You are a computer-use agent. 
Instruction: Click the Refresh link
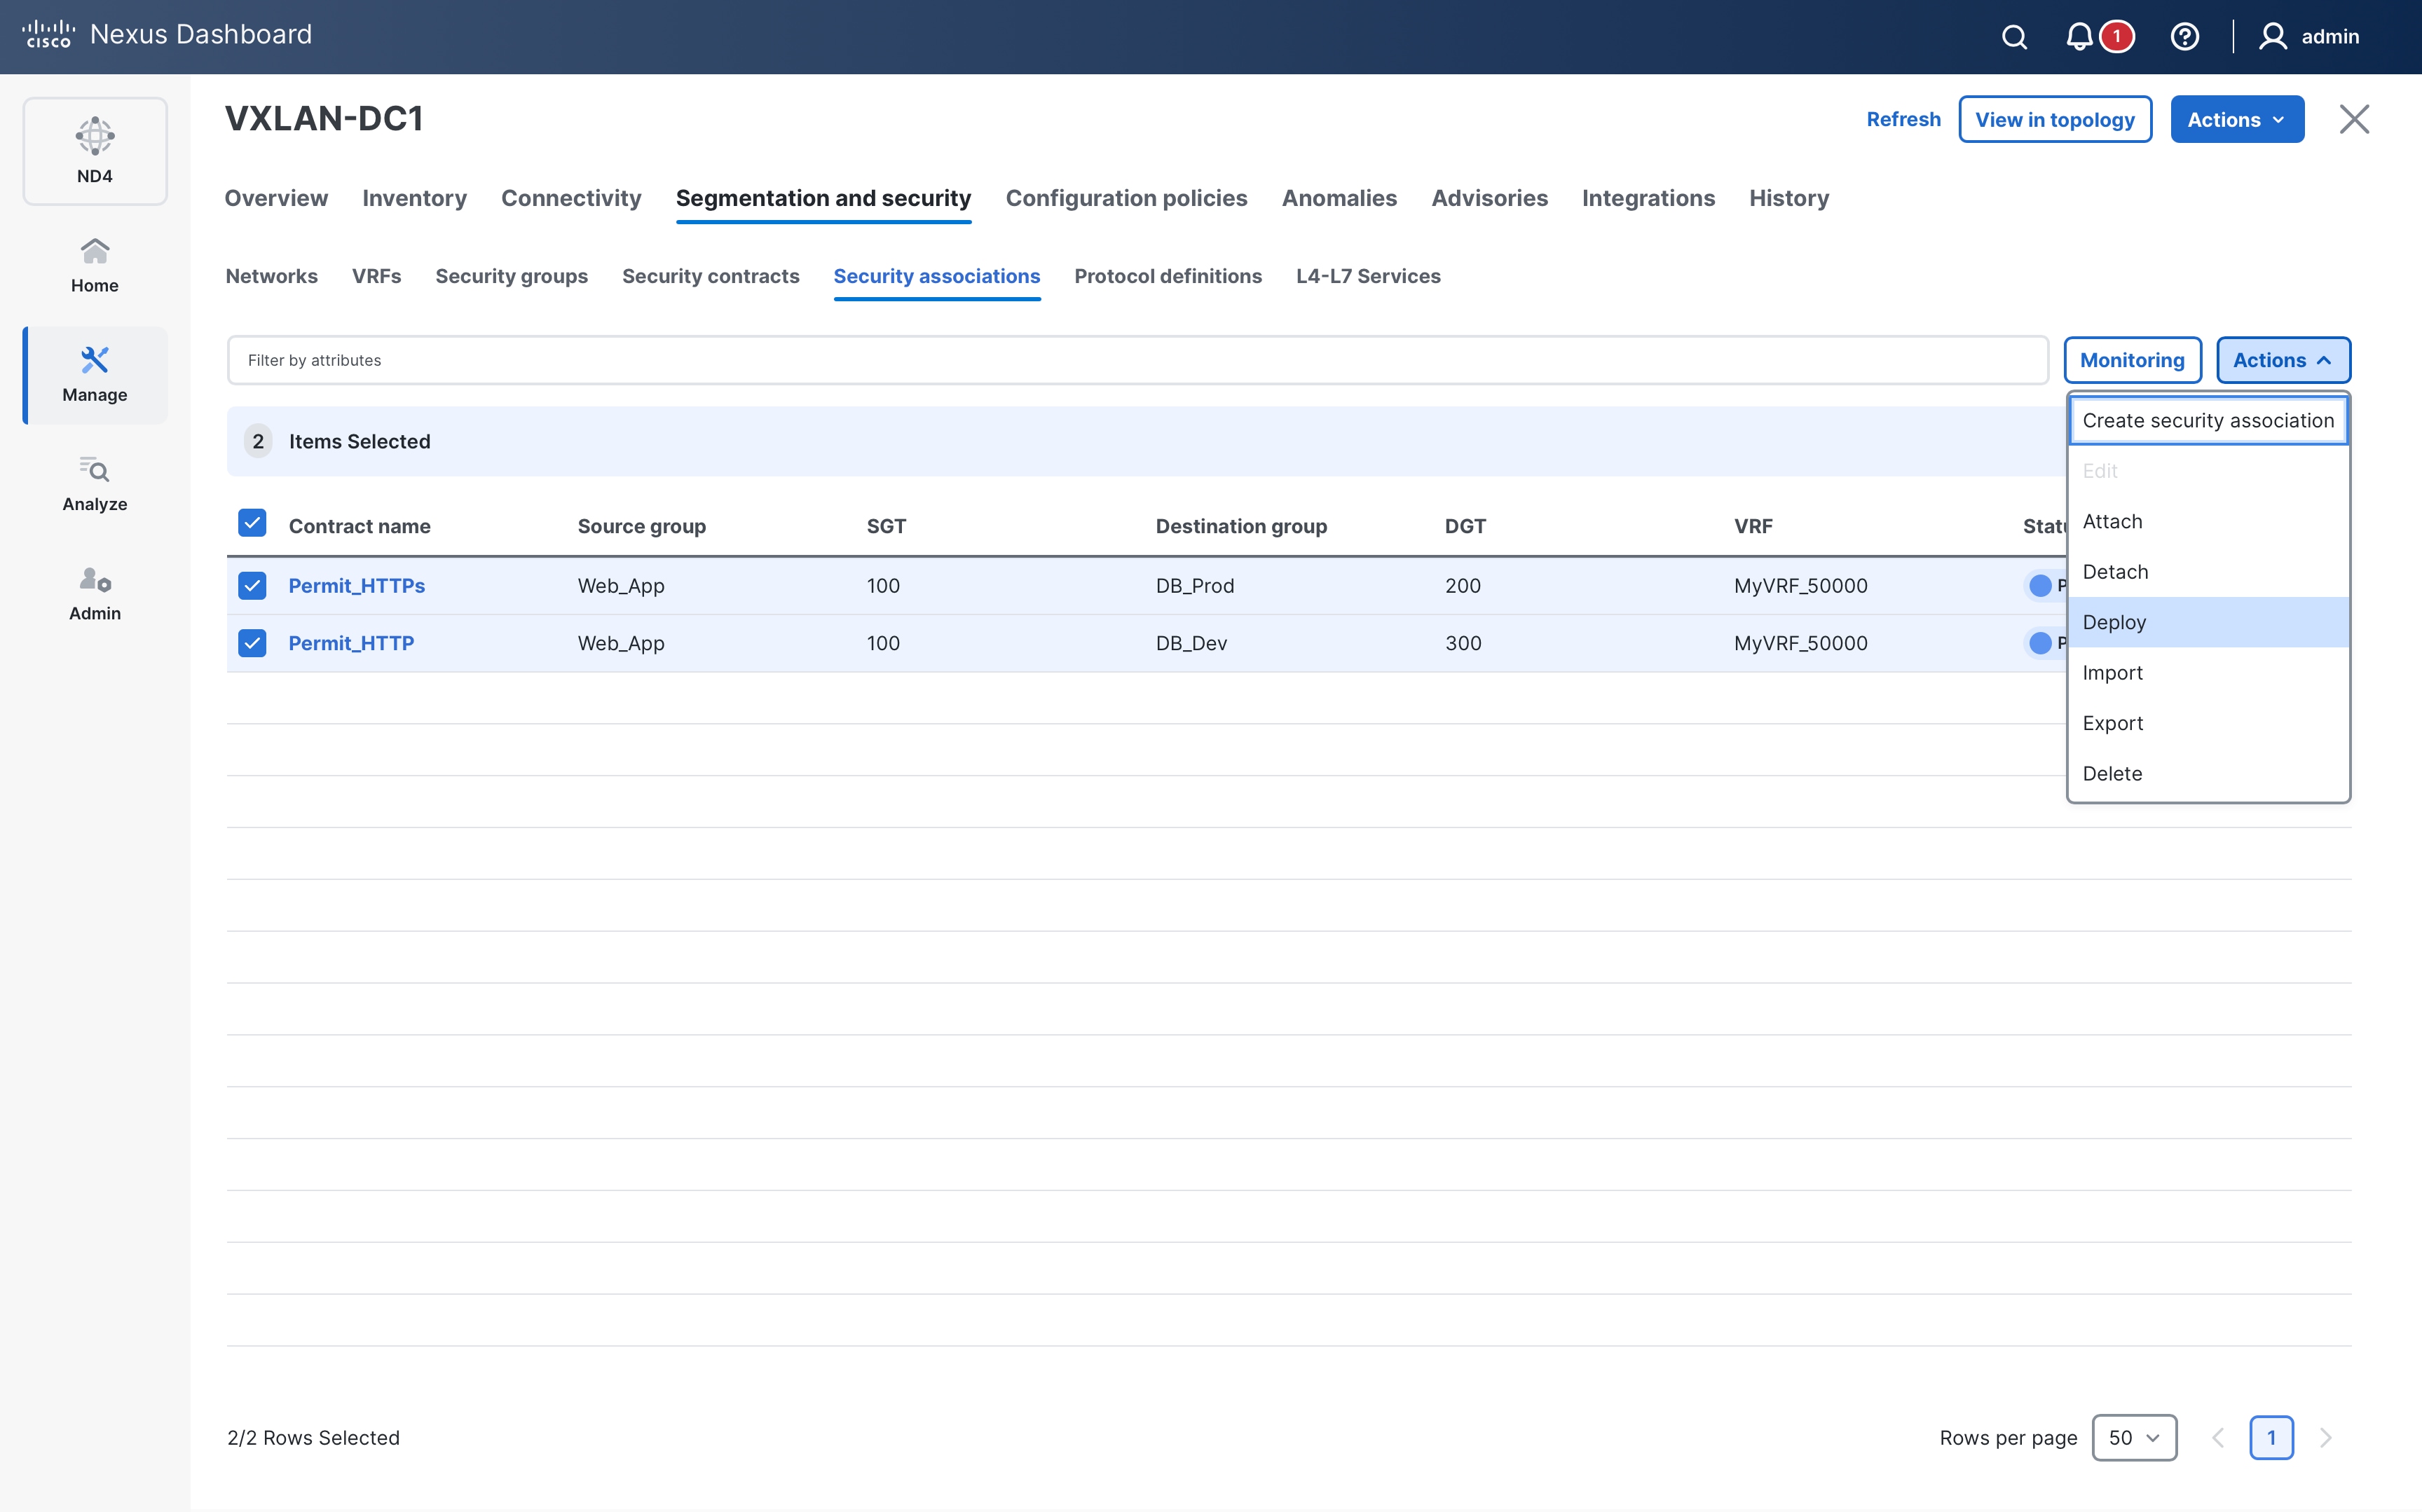point(1903,119)
